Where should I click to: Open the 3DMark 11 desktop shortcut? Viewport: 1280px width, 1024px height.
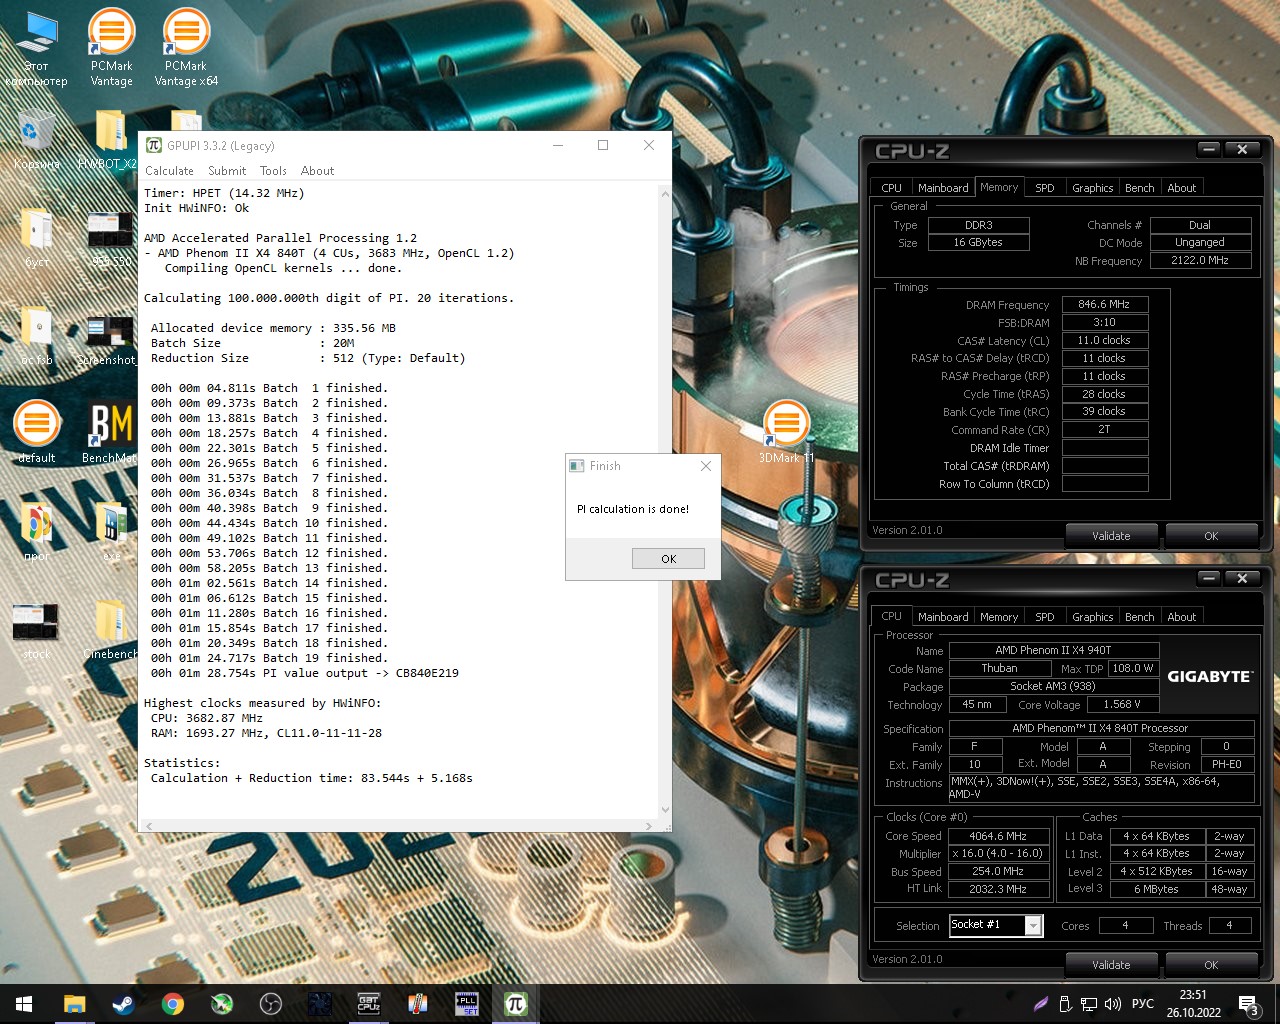coord(786,432)
